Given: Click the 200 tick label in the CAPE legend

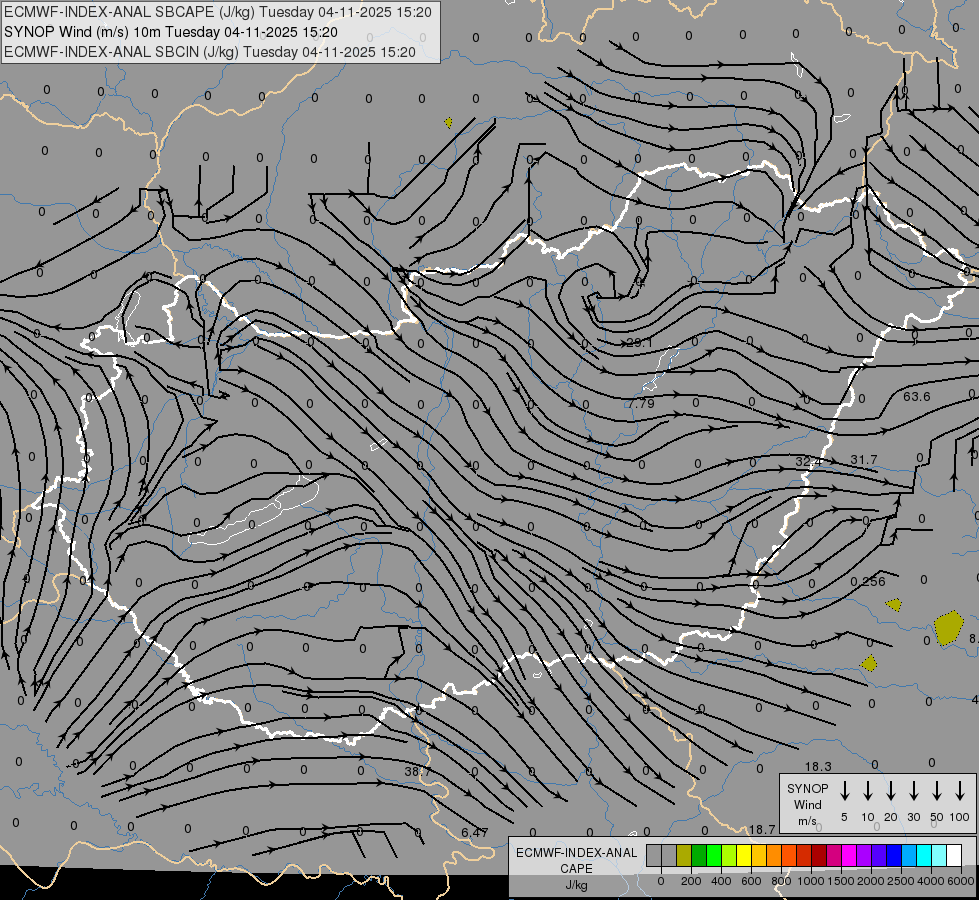Looking at the screenshot, I should [691, 881].
